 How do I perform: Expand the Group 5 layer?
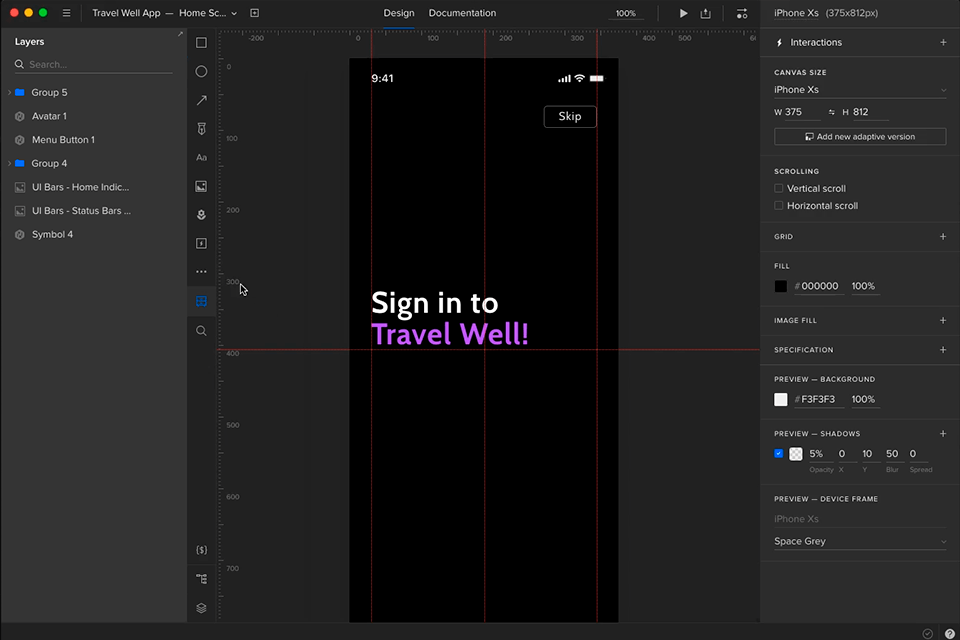point(9,93)
